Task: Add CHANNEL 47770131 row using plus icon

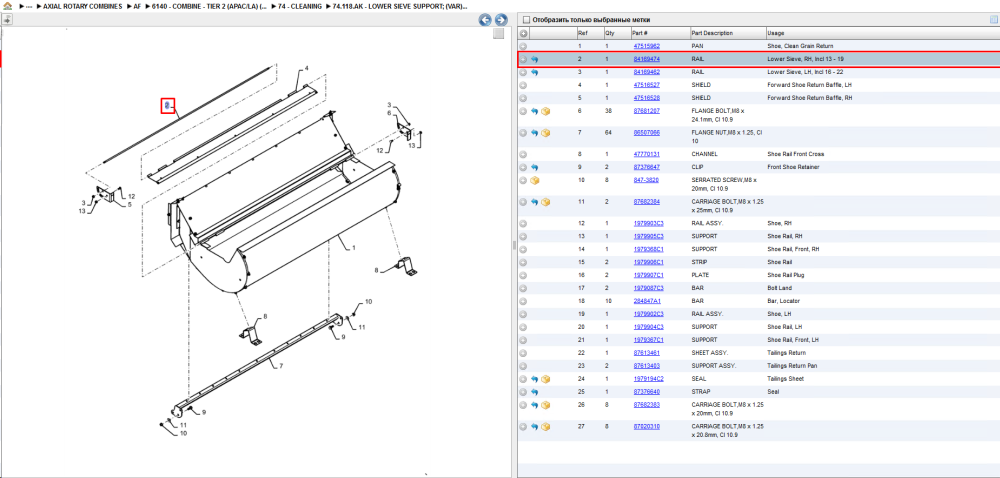Action: point(523,154)
